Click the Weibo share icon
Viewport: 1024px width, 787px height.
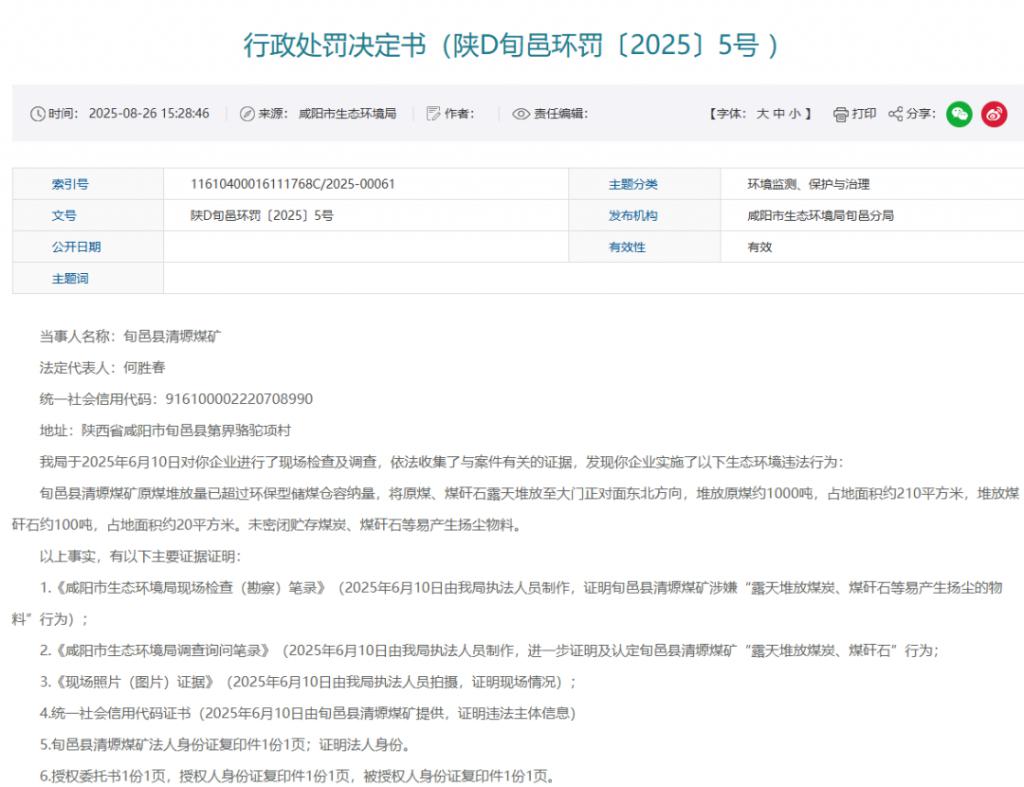tap(993, 114)
